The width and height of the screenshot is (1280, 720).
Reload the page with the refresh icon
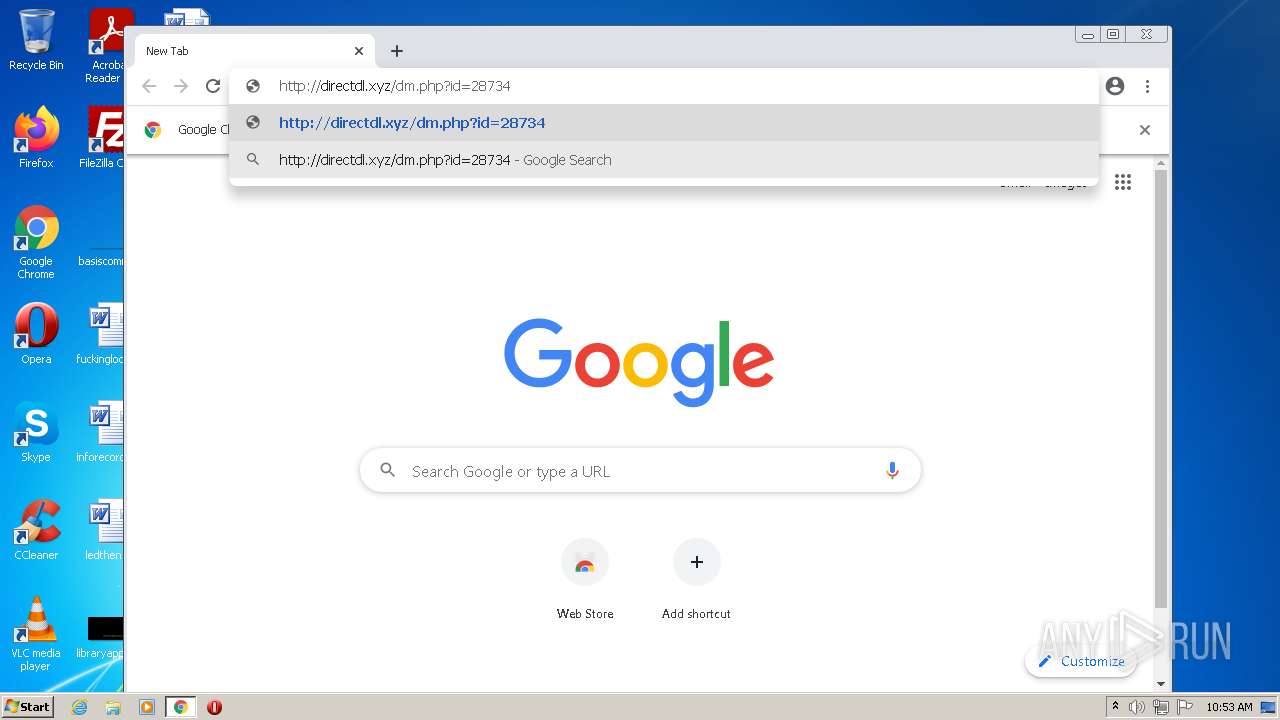[212, 86]
